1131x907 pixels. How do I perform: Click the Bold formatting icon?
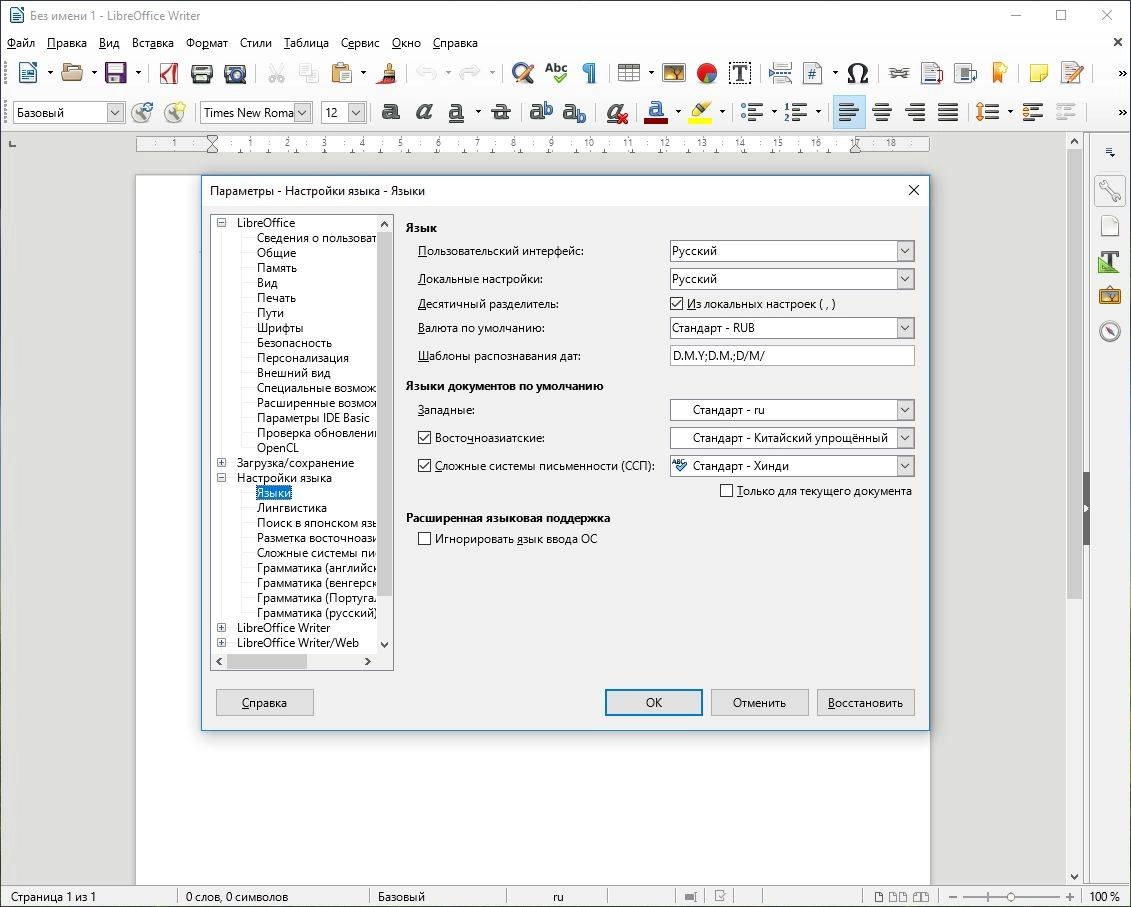point(390,112)
